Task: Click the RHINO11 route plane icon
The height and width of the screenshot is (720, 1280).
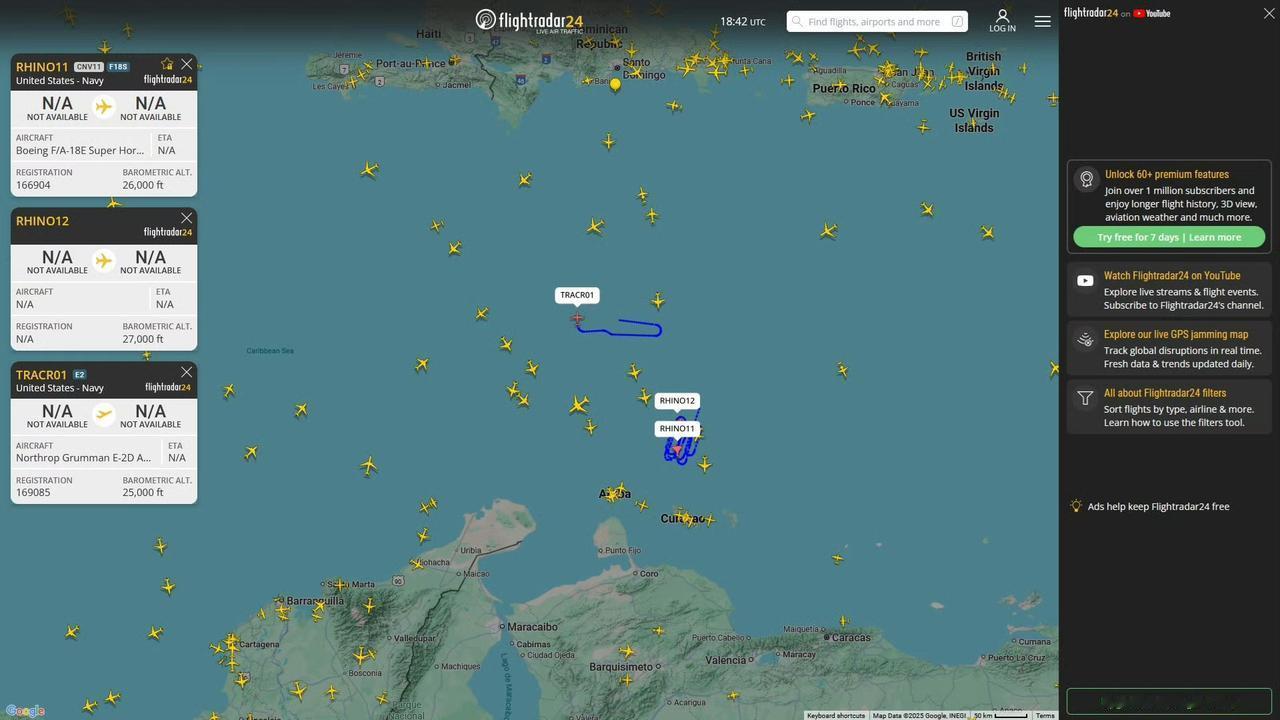Action: [x=104, y=106]
